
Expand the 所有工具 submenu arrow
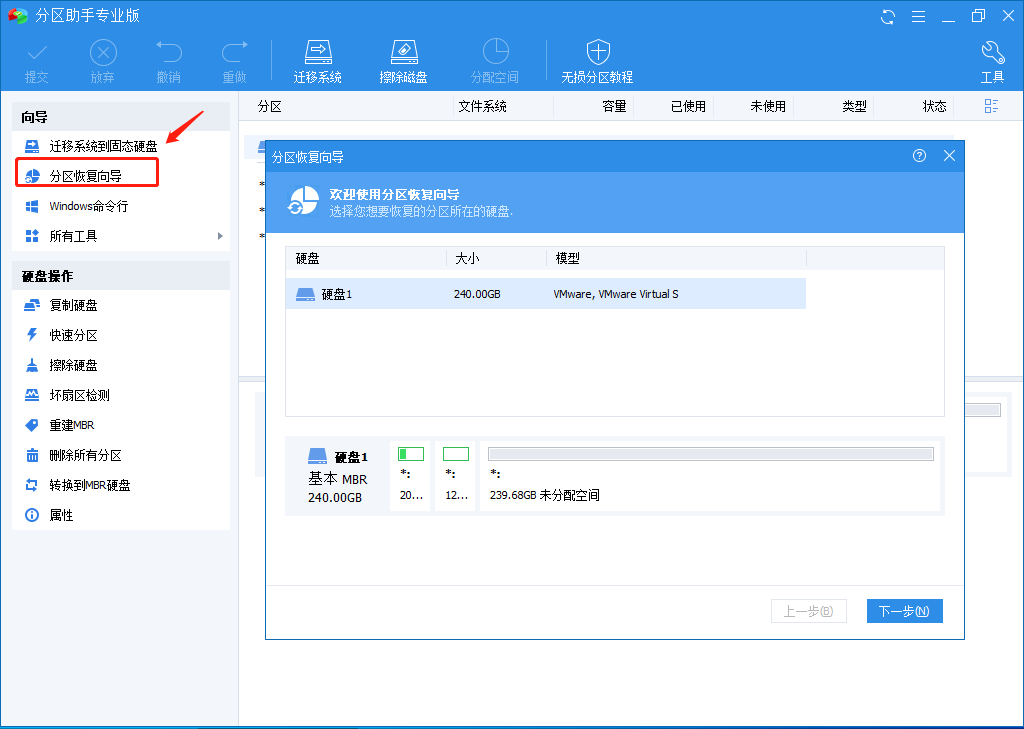coord(220,236)
